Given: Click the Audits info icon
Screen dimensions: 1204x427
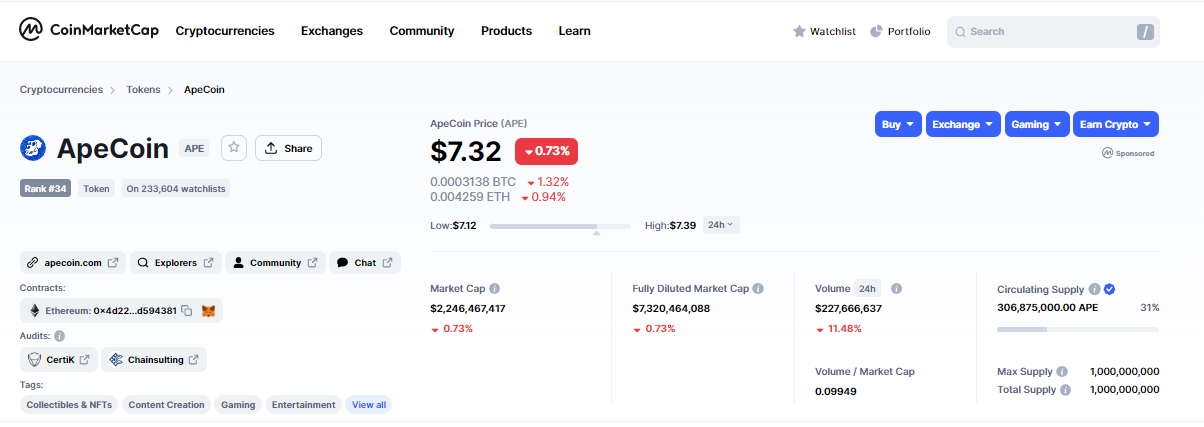Looking at the screenshot, I should point(60,336).
